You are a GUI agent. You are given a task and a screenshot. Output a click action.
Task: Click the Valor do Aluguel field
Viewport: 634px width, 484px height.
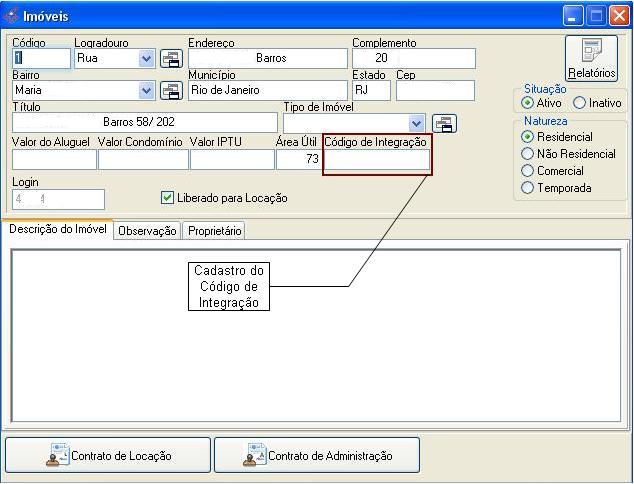(54, 160)
